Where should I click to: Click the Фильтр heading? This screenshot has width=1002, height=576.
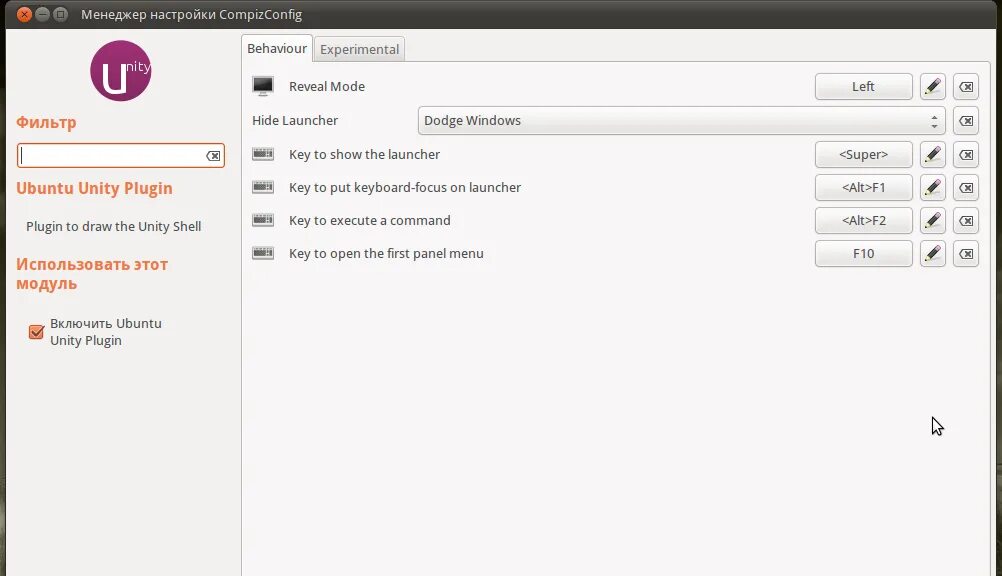[46, 123]
